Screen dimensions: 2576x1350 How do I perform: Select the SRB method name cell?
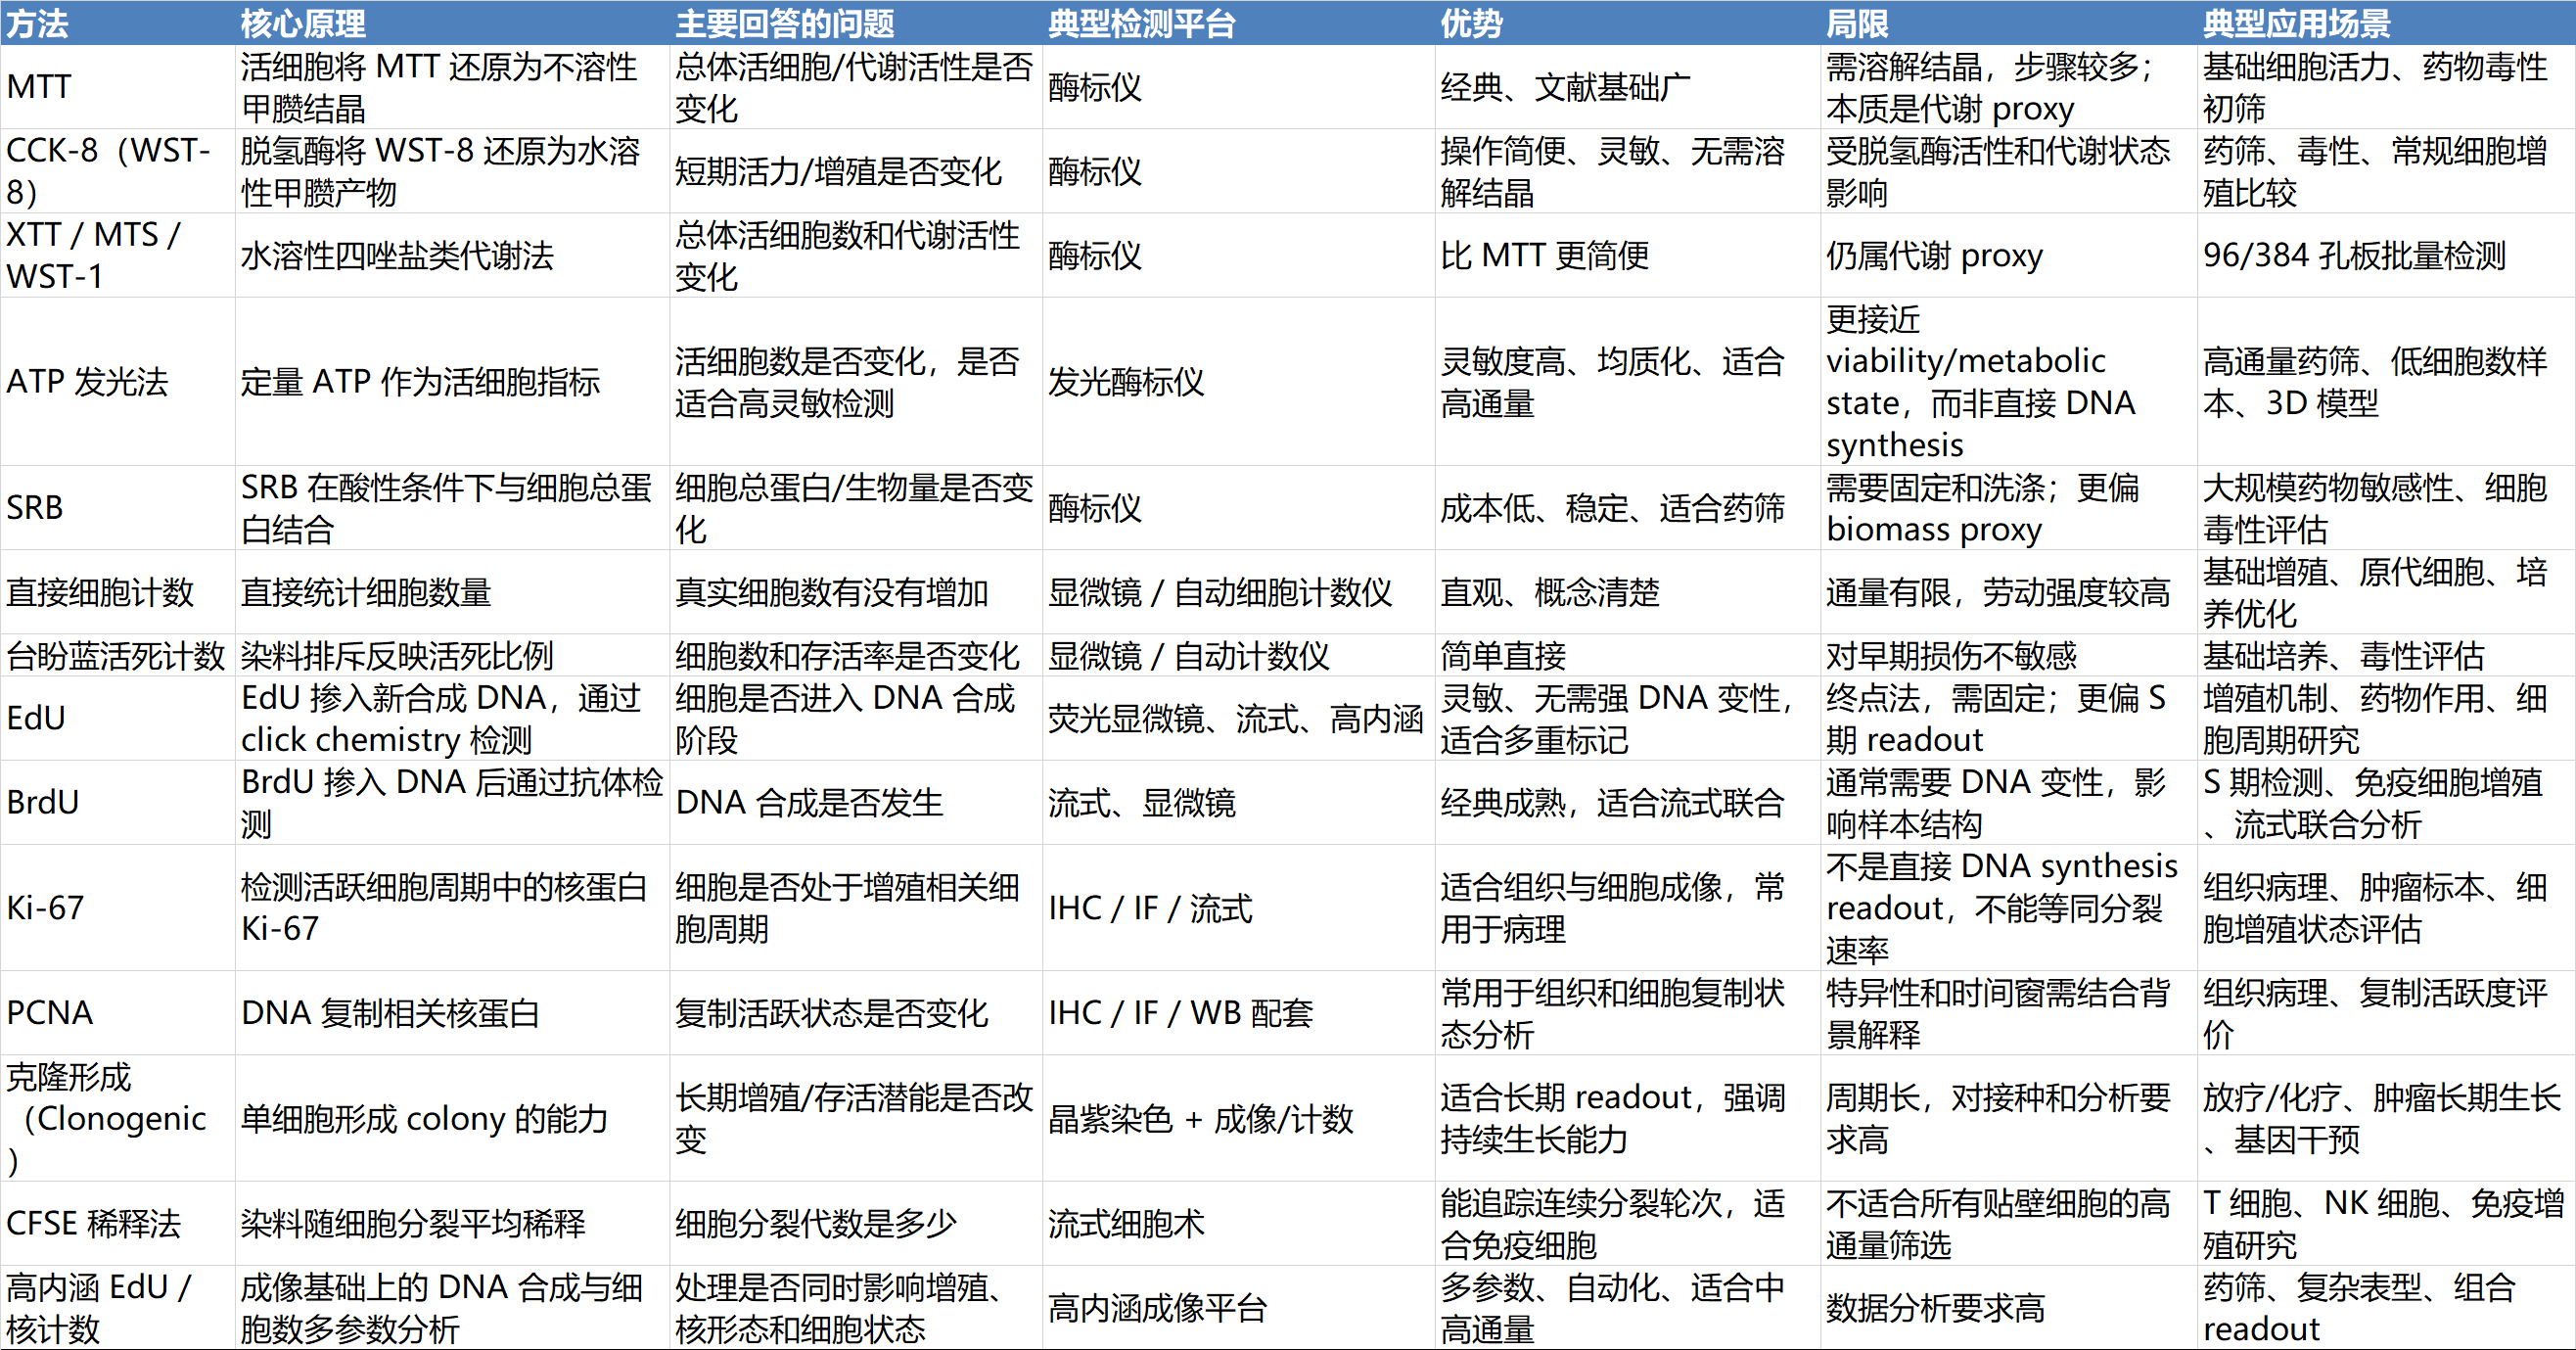(x=35, y=508)
